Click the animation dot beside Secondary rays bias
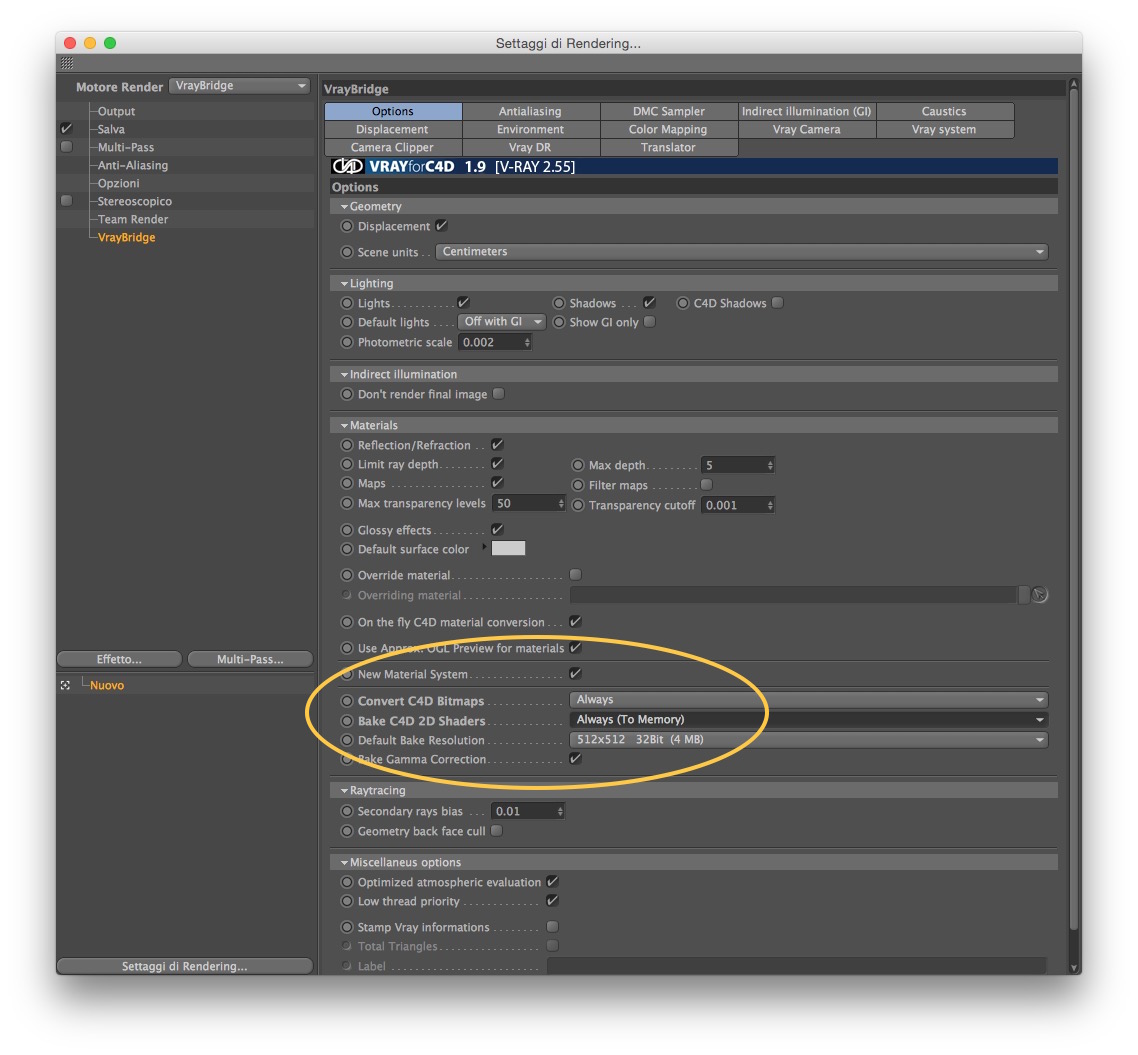Screen dimensions: 1138x1055 tap(347, 811)
